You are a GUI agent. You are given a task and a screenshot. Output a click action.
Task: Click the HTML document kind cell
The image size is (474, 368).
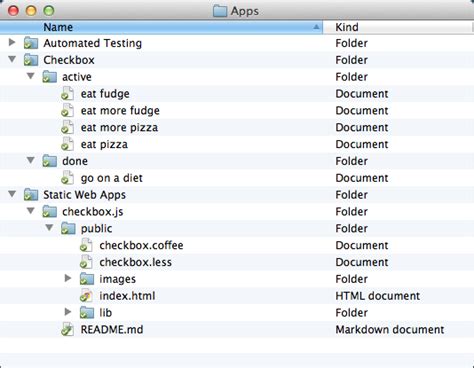(x=378, y=296)
